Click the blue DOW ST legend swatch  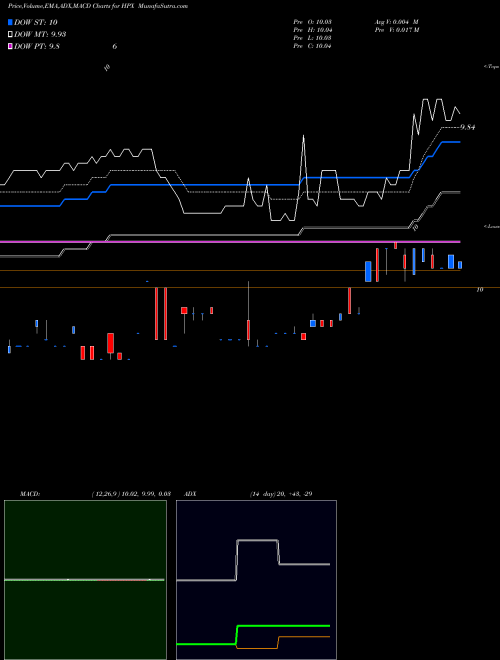point(10,22)
